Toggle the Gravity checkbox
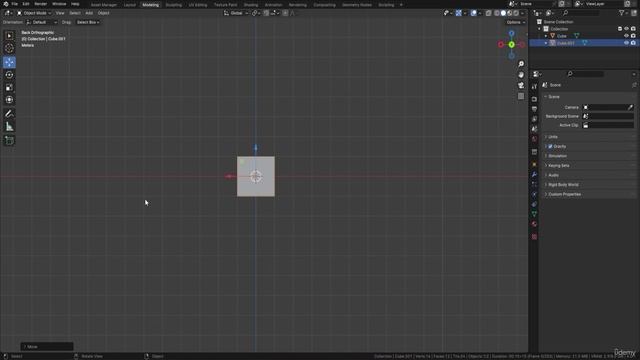Screen dimensions: 640x360 pyautogui.click(x=550, y=147)
